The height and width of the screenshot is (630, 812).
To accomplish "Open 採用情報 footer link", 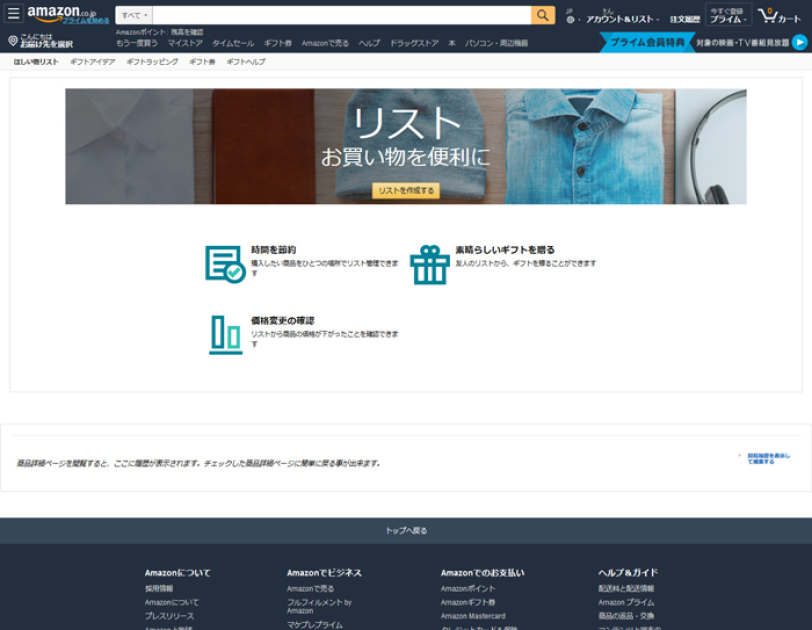I will [159, 589].
